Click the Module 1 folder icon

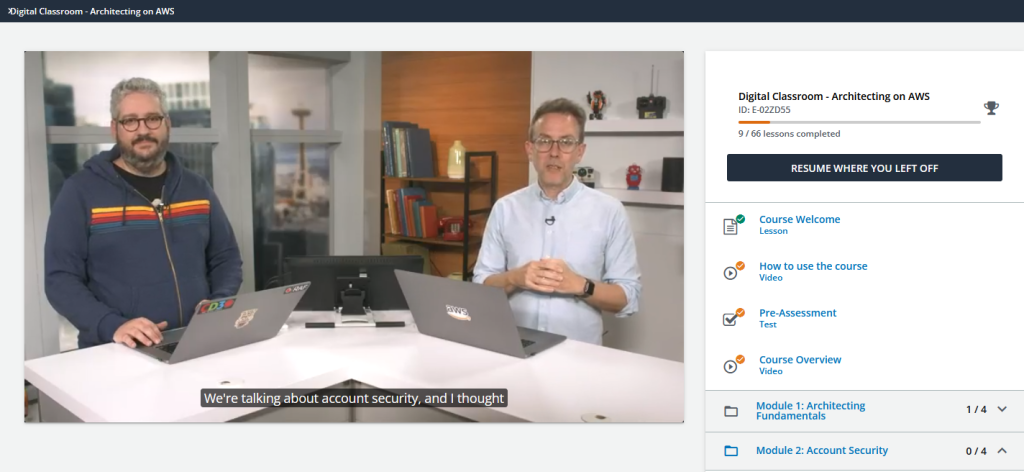click(x=731, y=410)
